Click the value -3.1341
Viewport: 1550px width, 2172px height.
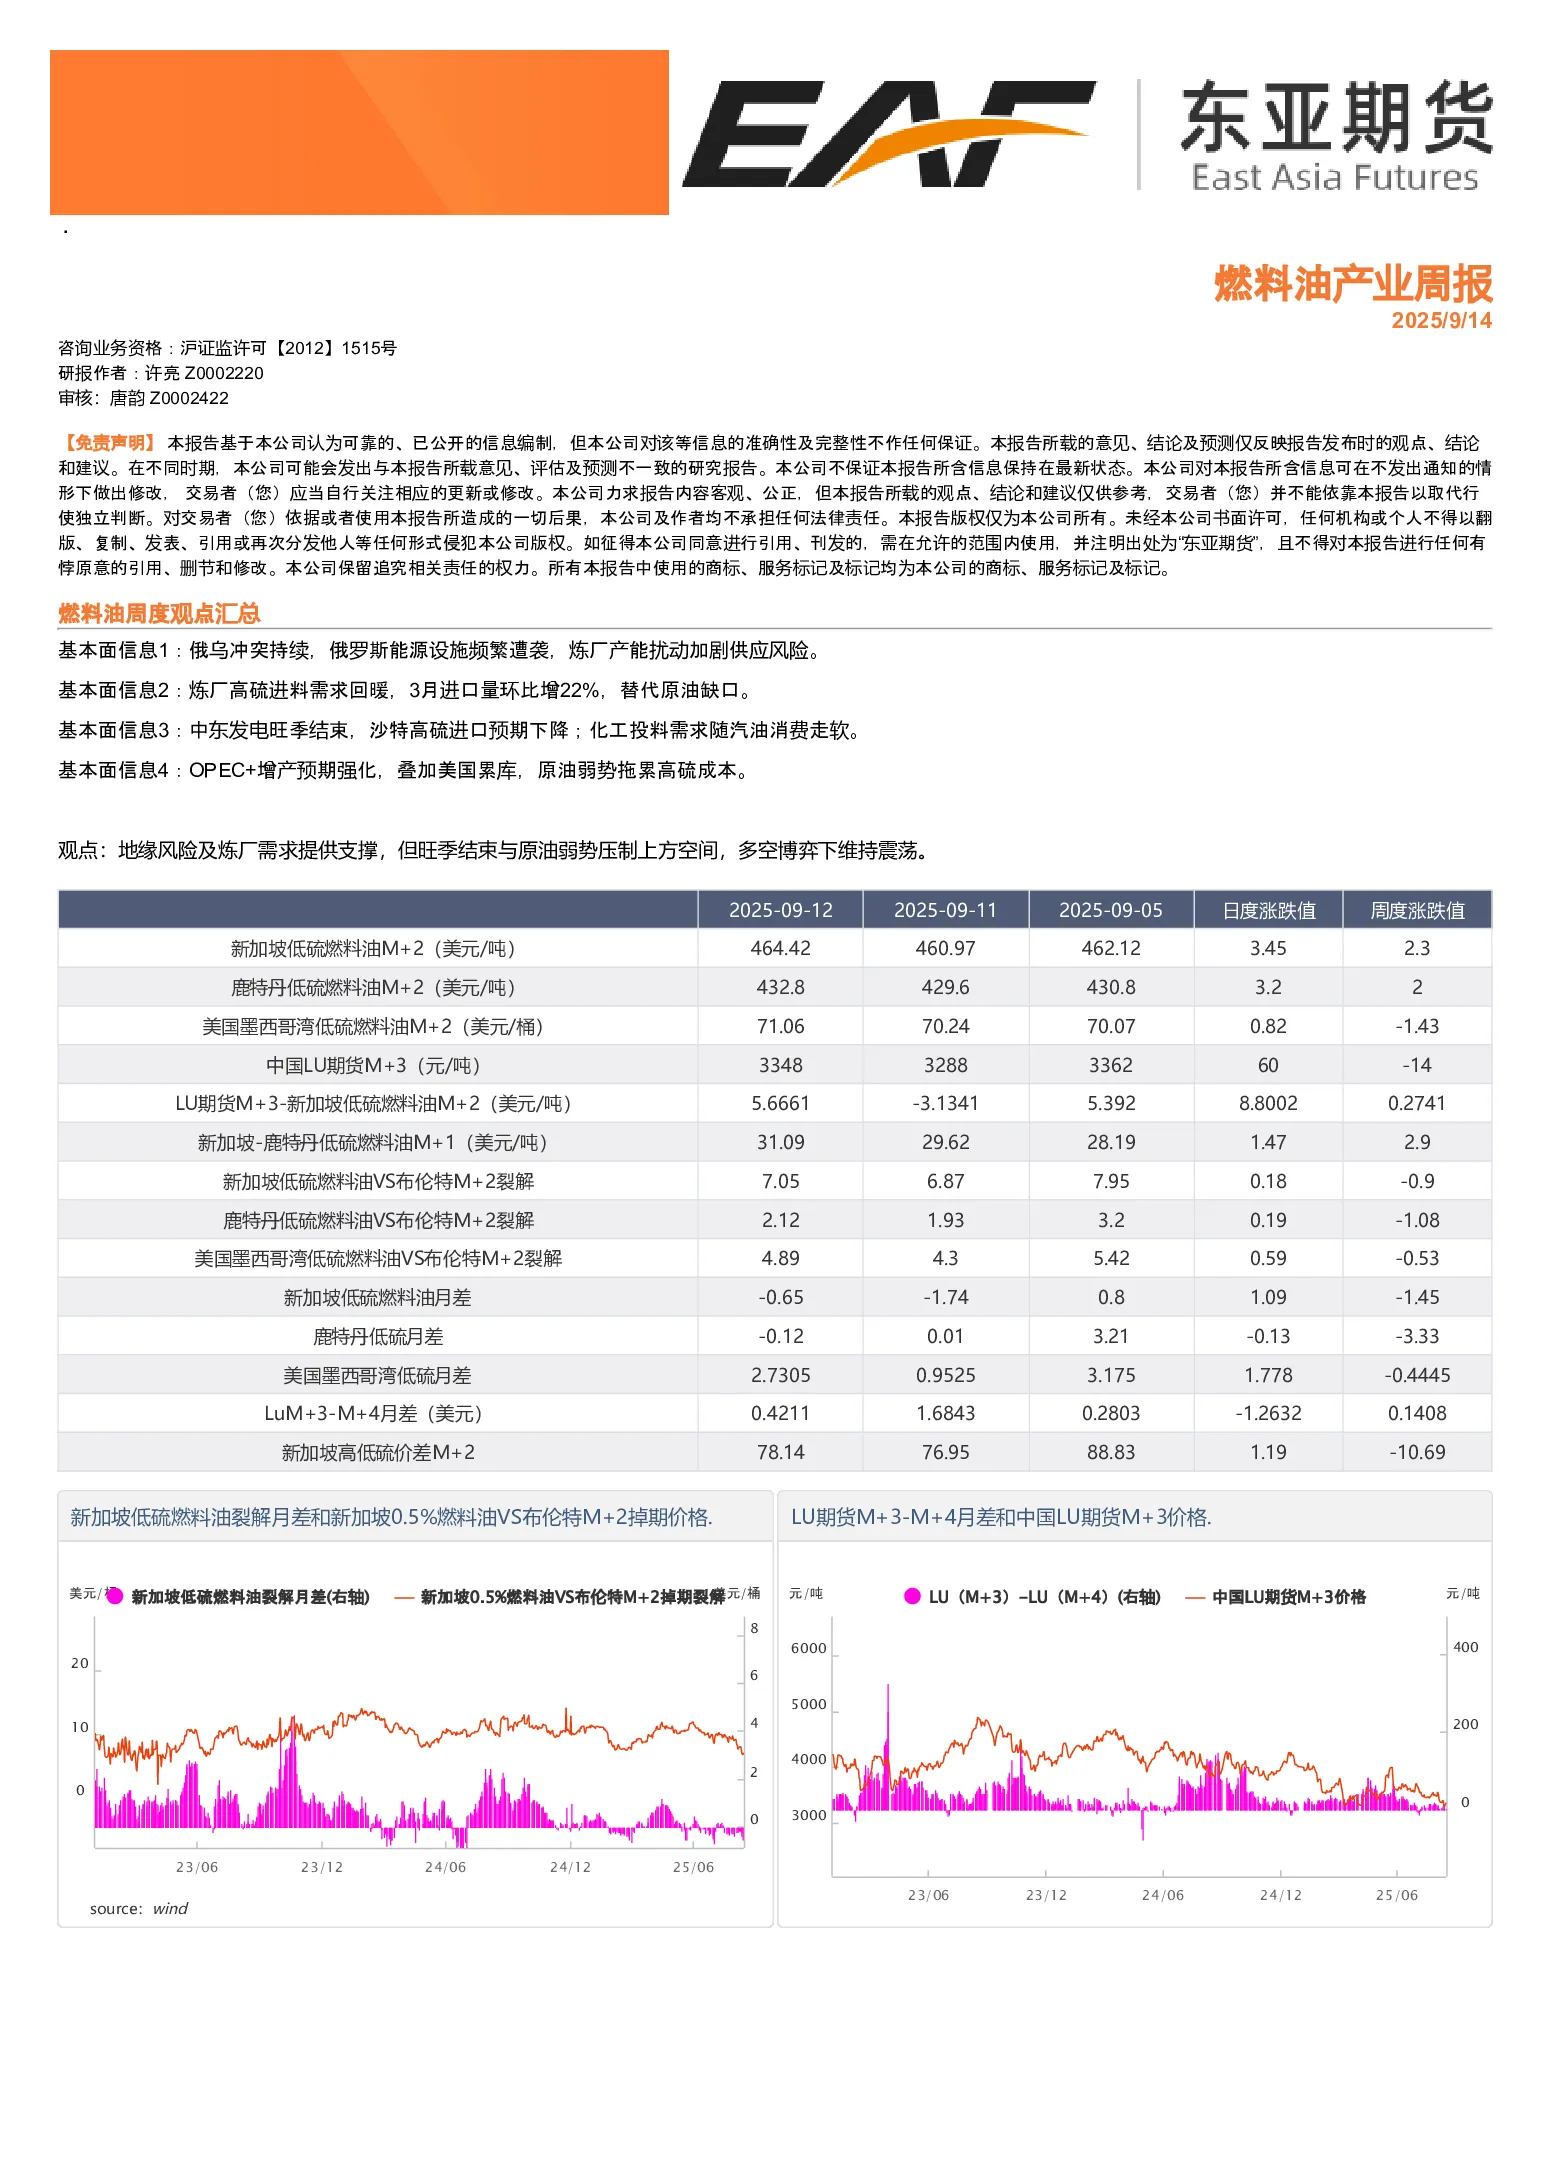point(945,1103)
